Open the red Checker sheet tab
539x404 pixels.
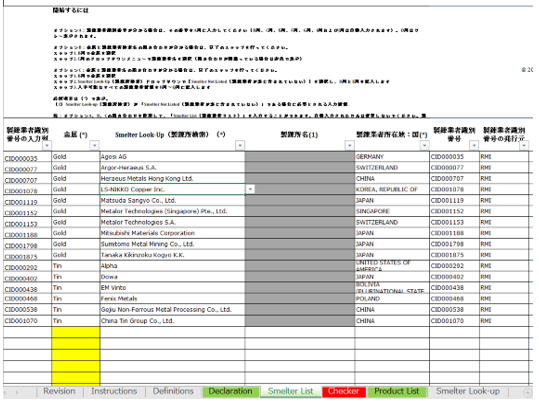(343, 391)
